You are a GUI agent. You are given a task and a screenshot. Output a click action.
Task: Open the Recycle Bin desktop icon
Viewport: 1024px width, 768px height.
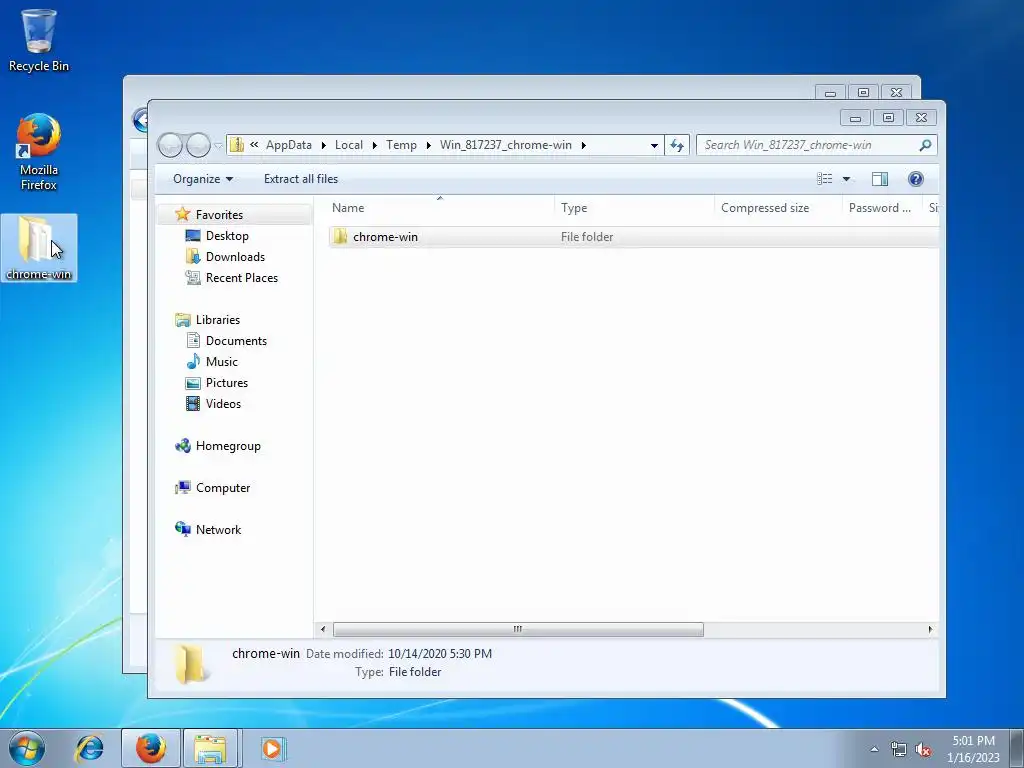(x=38, y=40)
